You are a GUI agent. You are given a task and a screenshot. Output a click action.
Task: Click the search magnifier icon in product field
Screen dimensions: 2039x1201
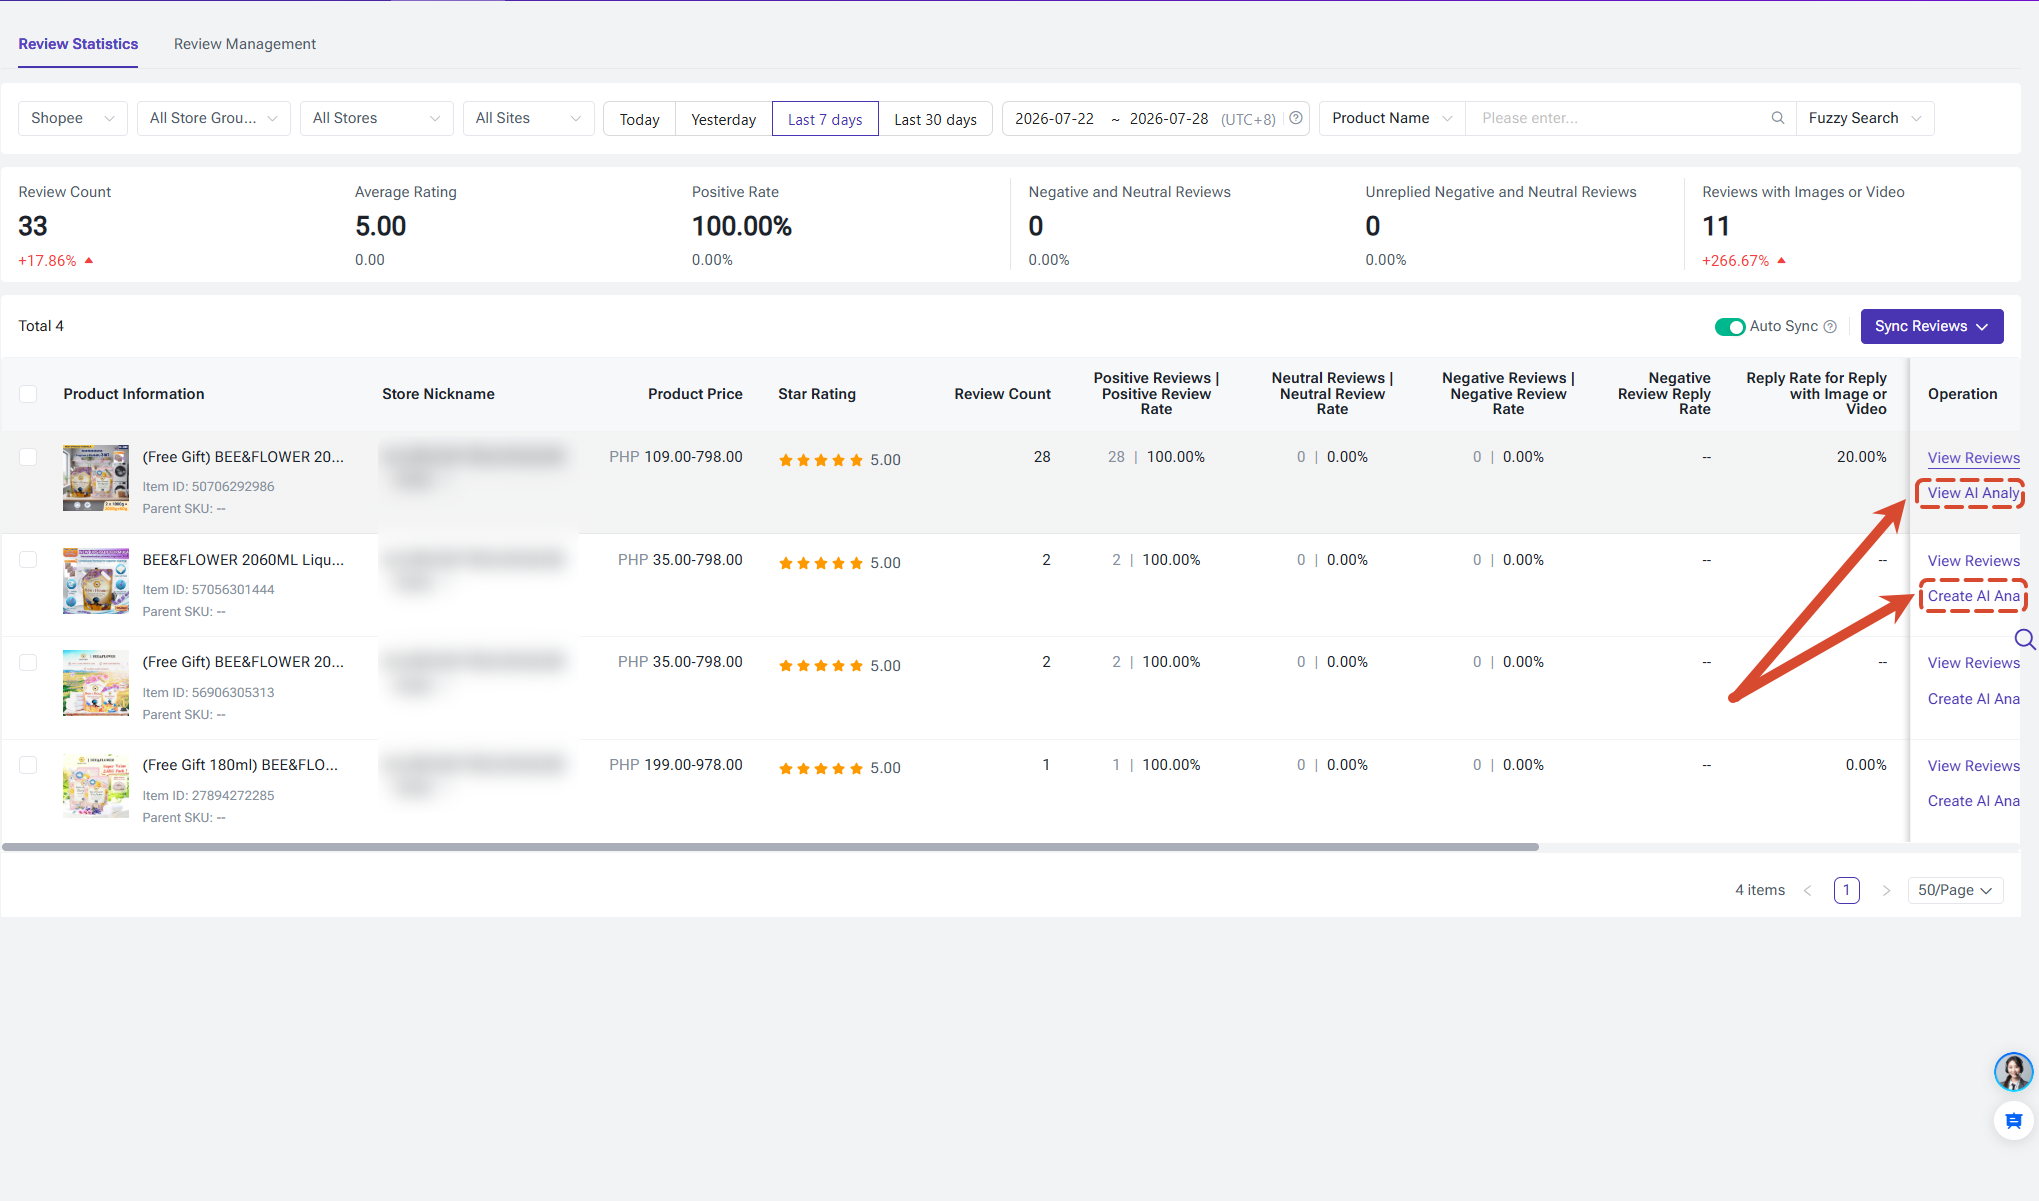[1777, 118]
